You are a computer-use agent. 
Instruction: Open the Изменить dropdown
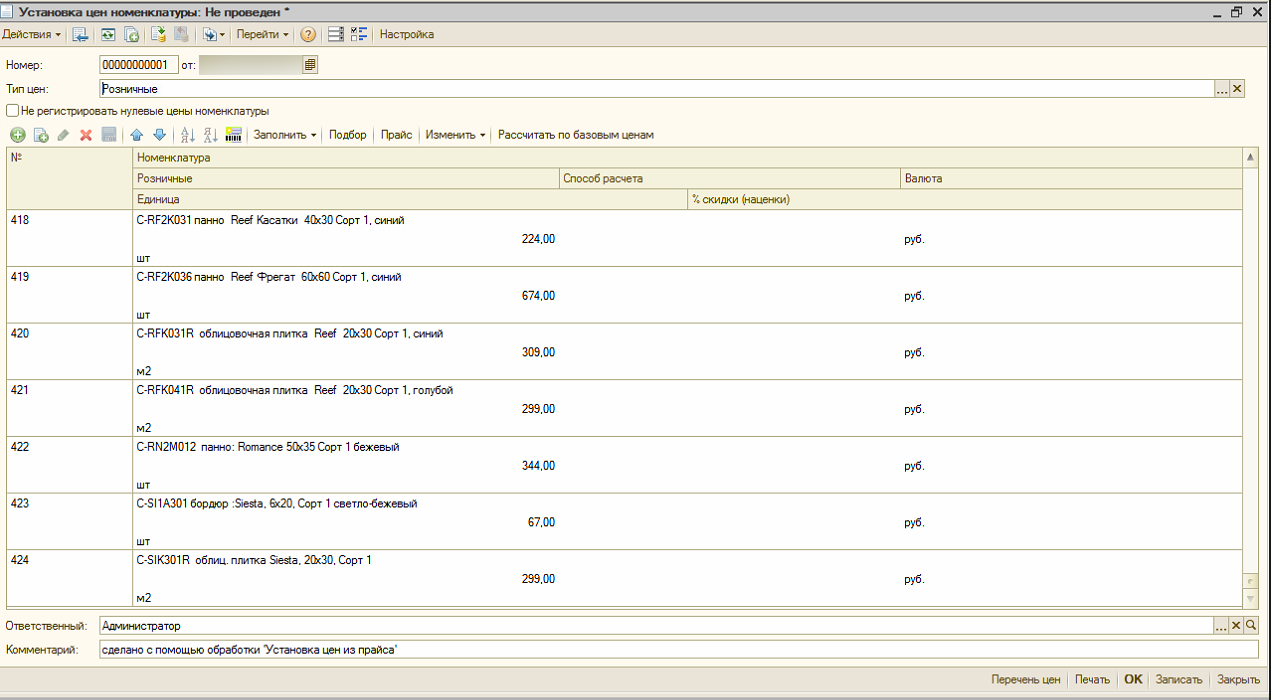[454, 135]
